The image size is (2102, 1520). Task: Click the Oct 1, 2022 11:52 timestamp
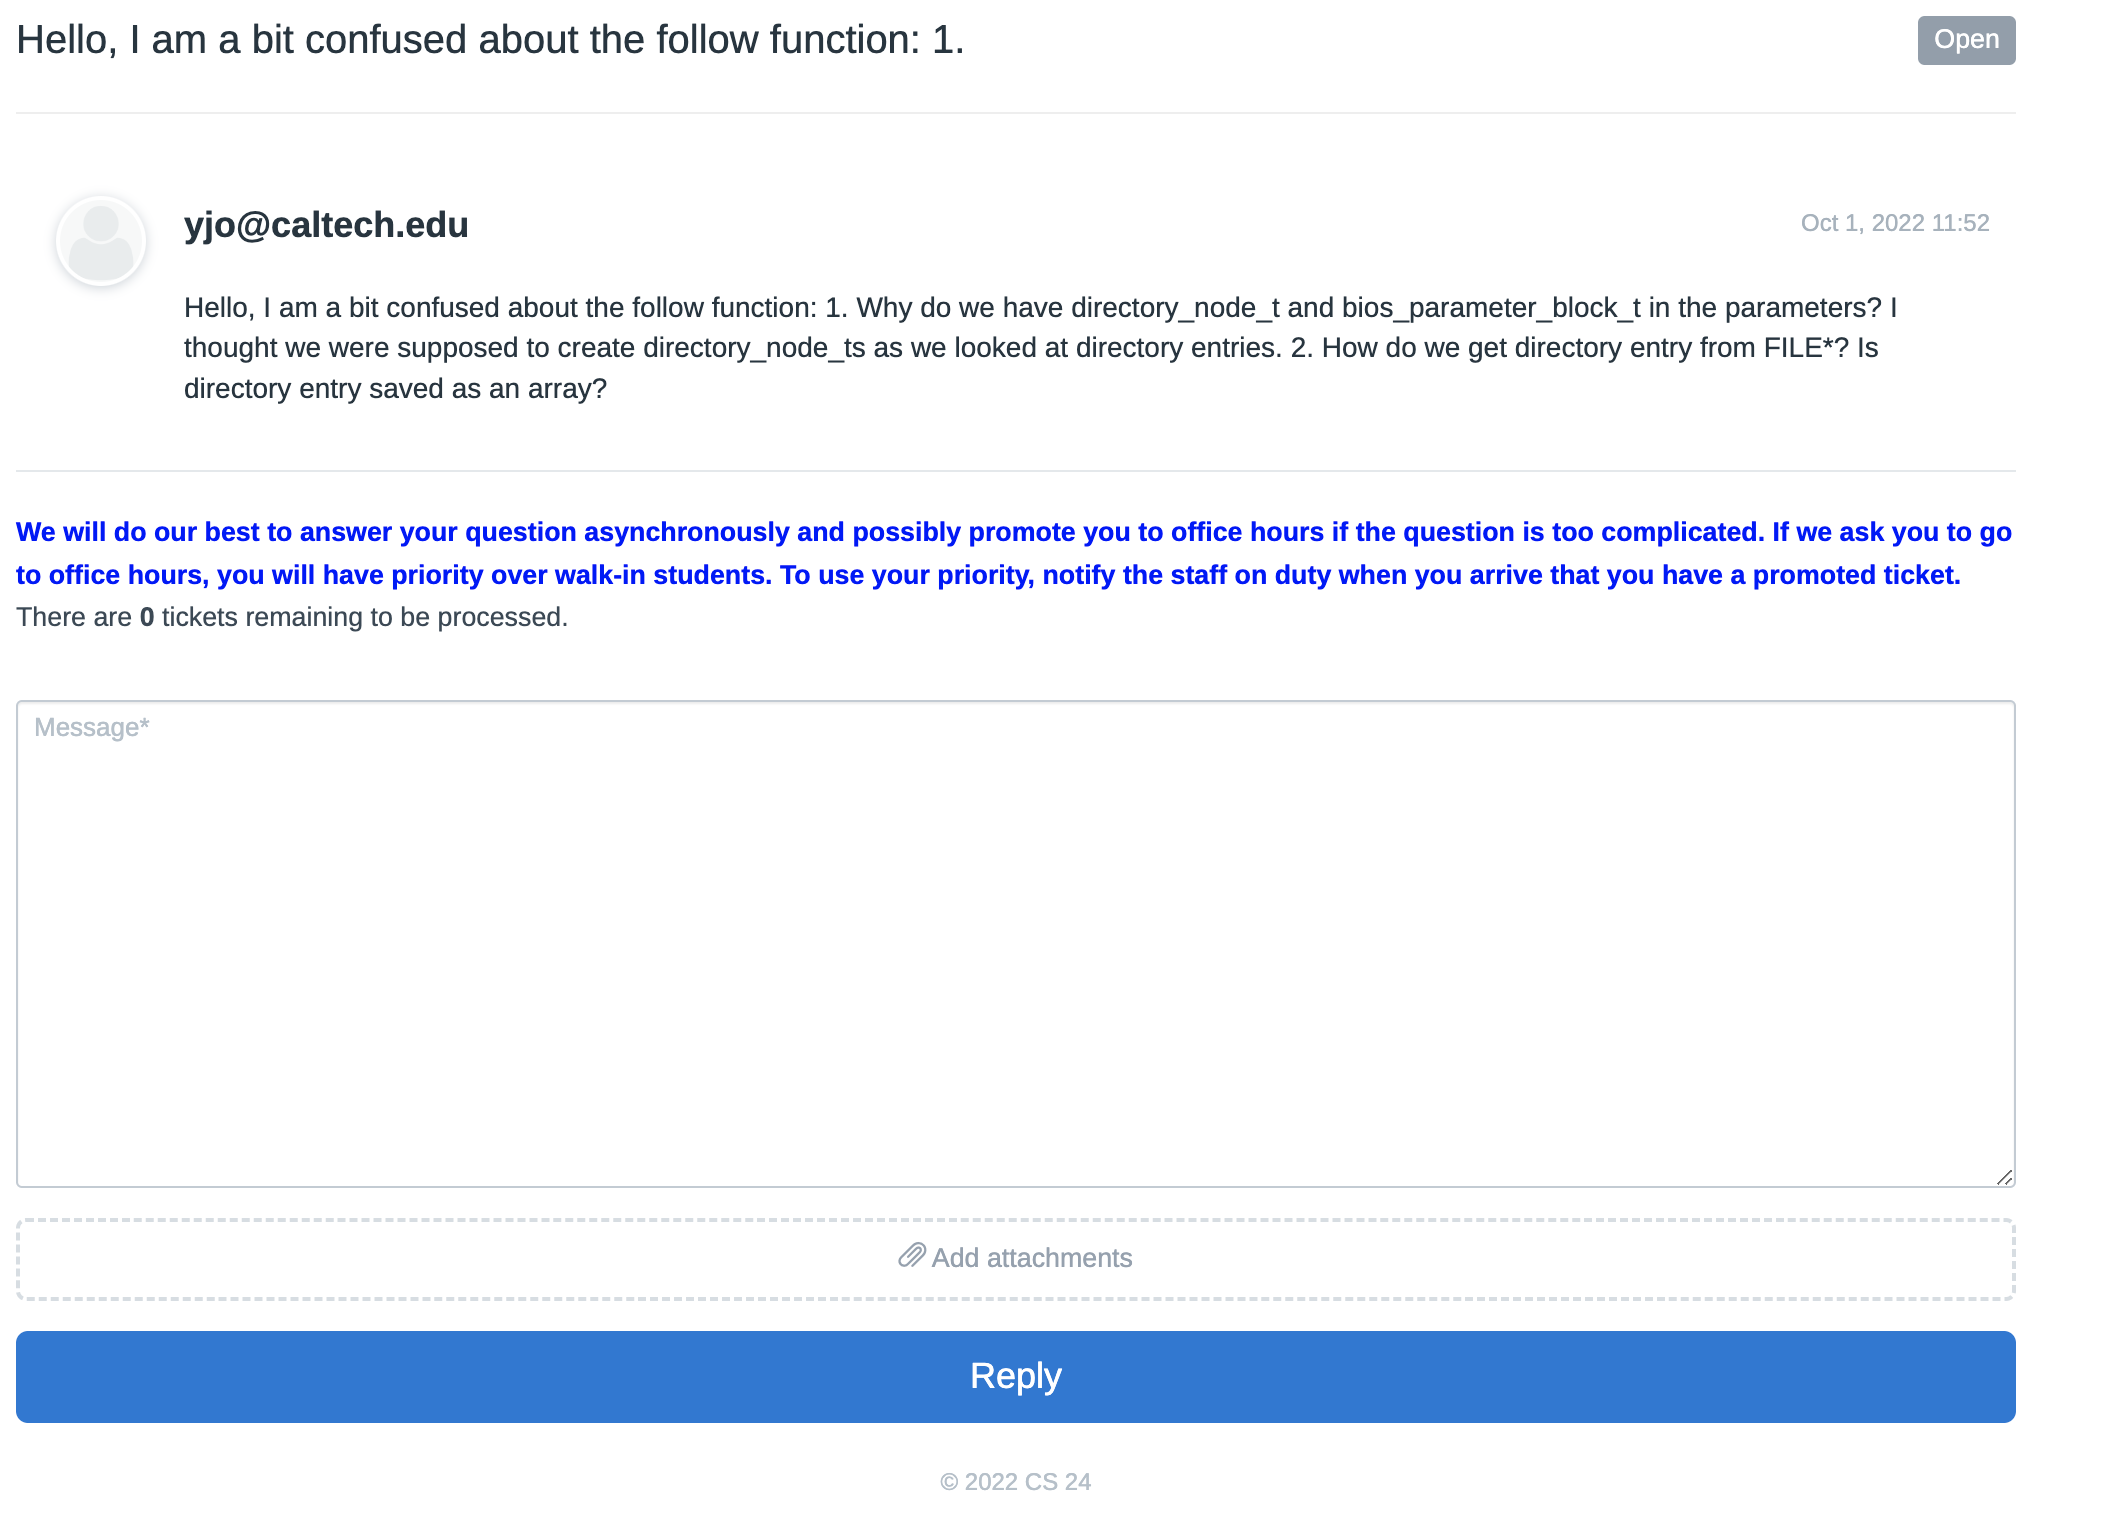[x=1894, y=223]
